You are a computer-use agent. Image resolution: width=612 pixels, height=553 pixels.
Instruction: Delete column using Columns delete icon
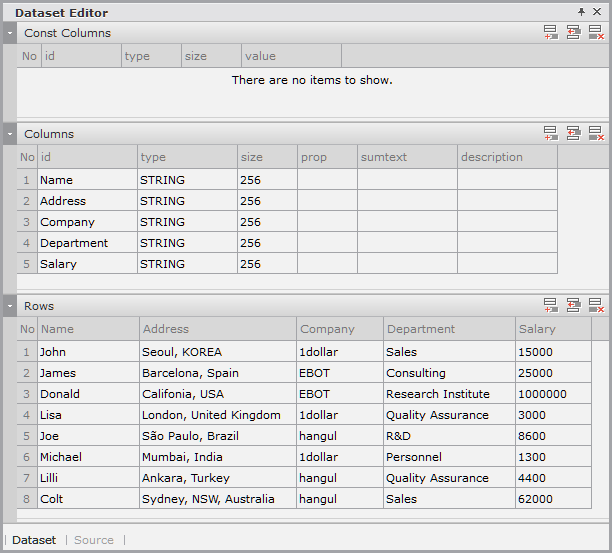point(596,133)
